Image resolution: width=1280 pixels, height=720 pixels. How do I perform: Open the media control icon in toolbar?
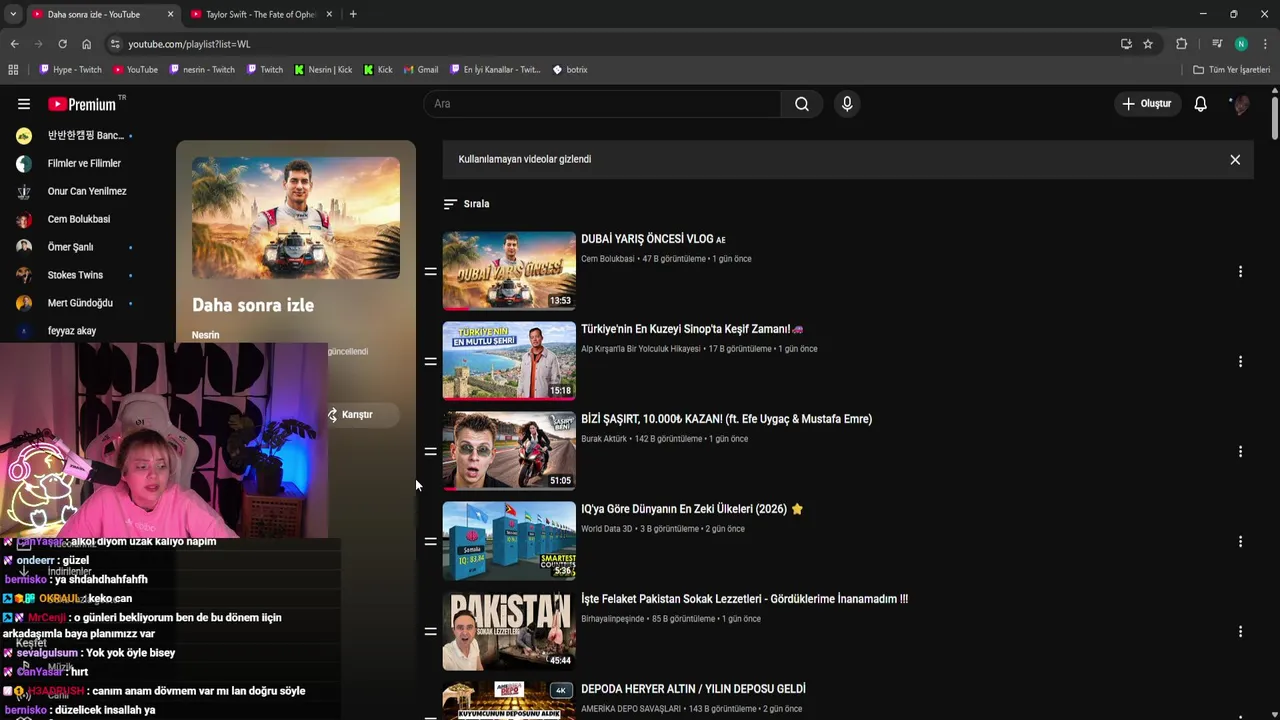click(x=1217, y=44)
